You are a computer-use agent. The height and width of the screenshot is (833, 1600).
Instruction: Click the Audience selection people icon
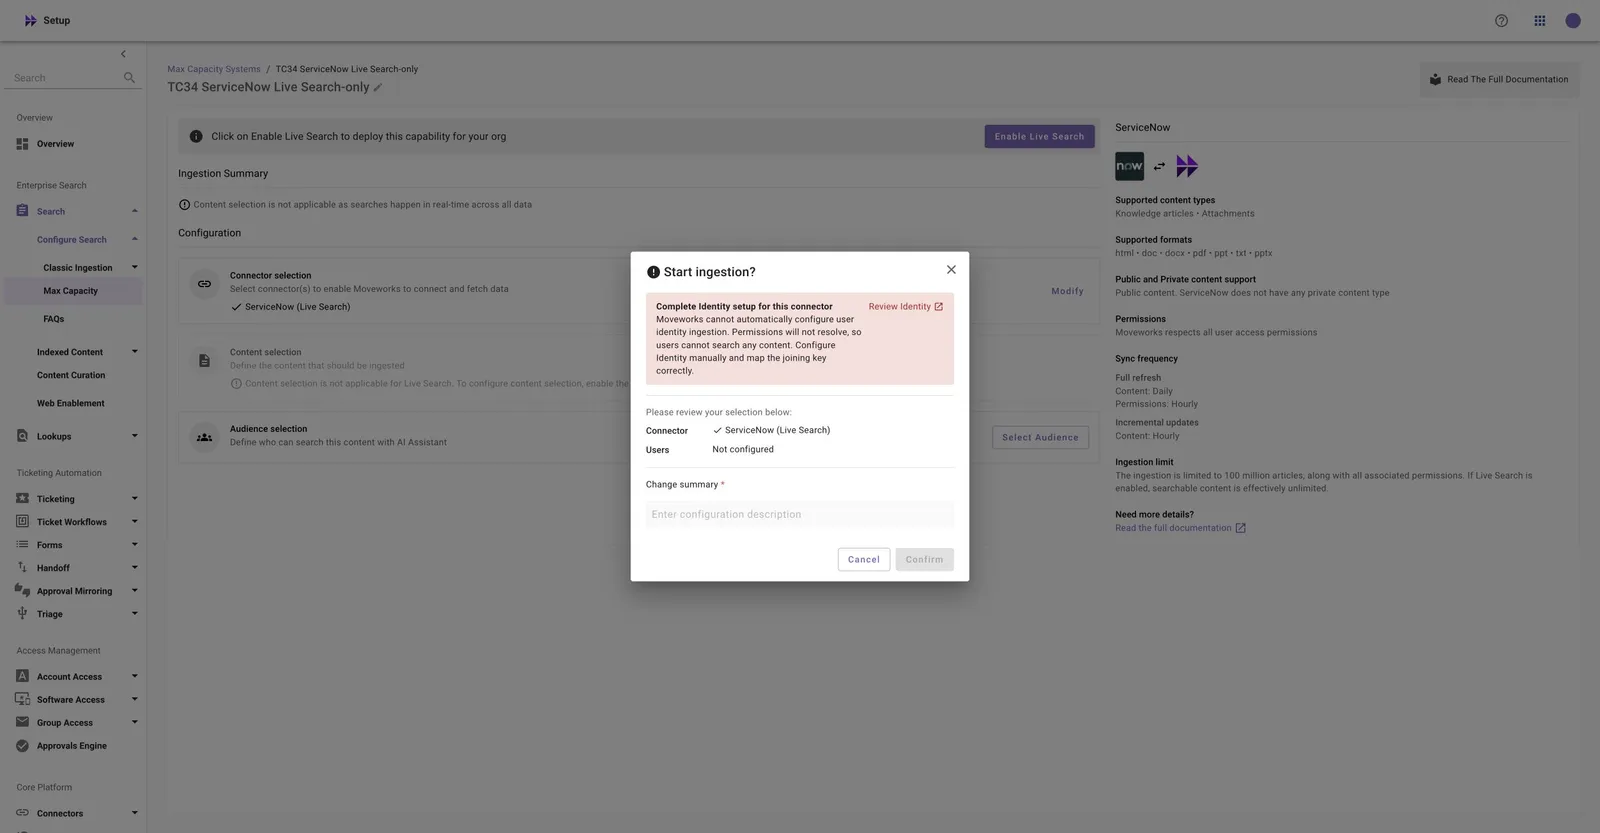tap(204, 437)
